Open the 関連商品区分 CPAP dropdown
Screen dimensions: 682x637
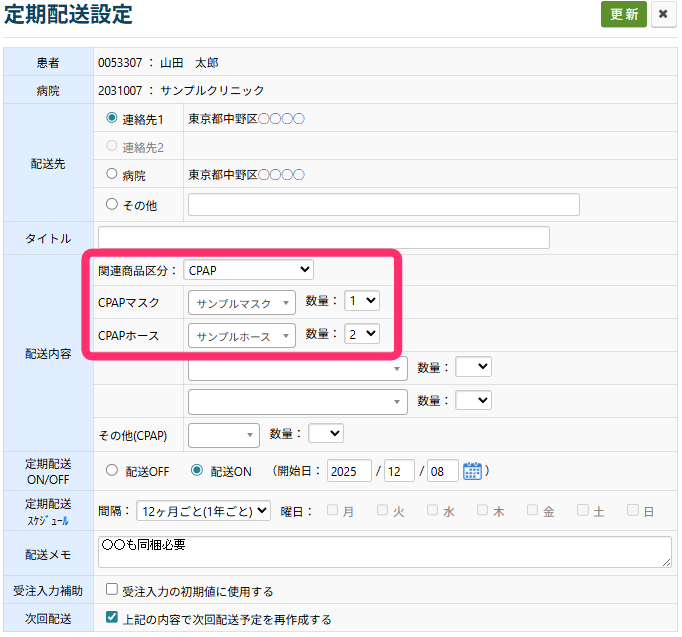[x=249, y=270]
